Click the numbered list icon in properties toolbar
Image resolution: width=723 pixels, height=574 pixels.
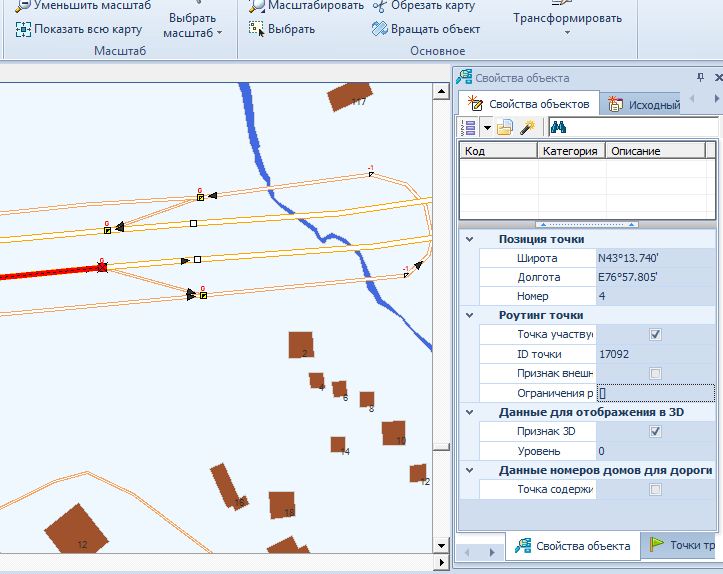pyautogui.click(x=468, y=127)
